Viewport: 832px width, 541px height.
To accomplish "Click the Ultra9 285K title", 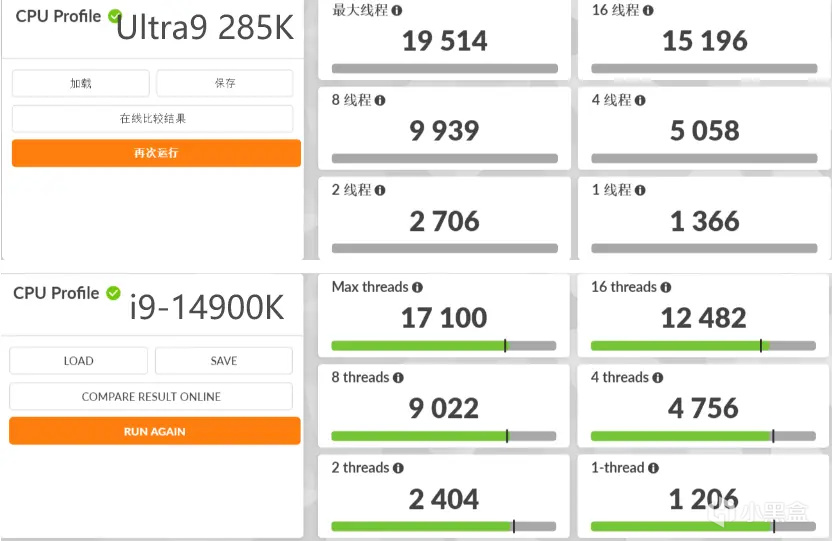I will [205, 28].
